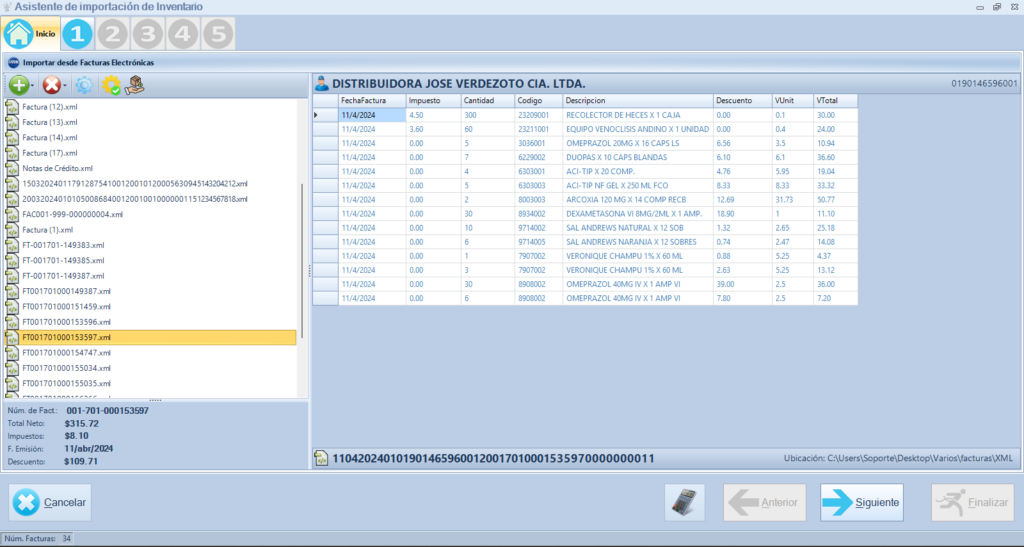
Task: Click XML file icon next to Notas de Crédito.xml
Action: tap(12, 168)
